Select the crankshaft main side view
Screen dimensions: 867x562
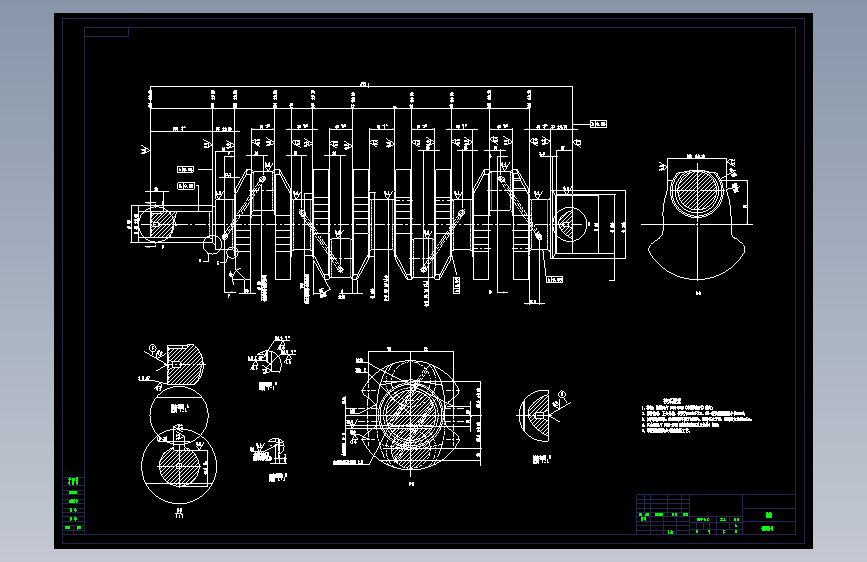point(378,195)
